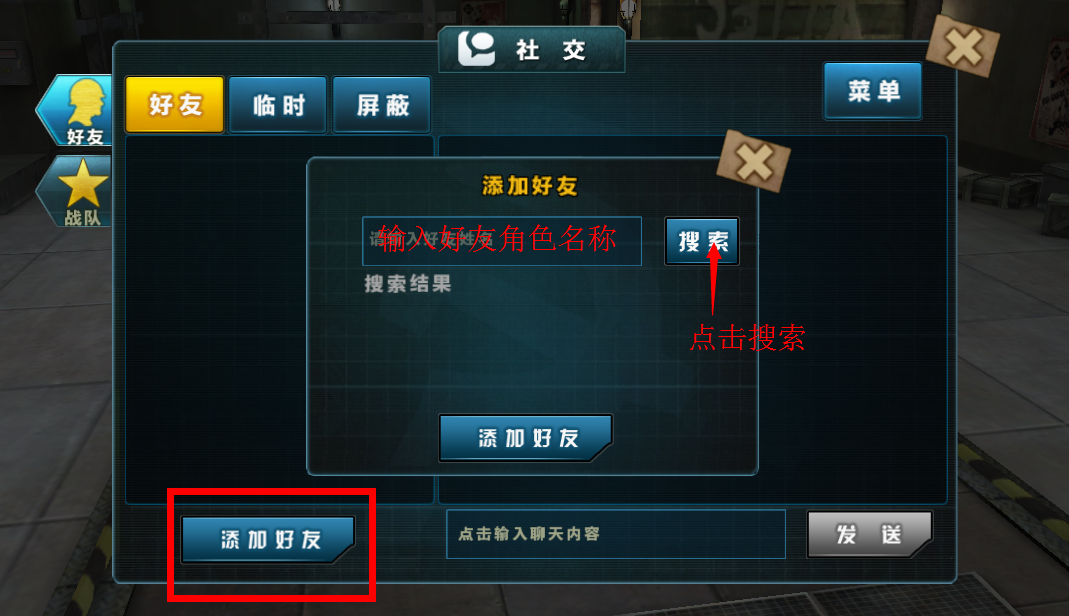1069x616 pixels.
Task: Close the 添加好友 dialog with its X
Action: (x=753, y=161)
